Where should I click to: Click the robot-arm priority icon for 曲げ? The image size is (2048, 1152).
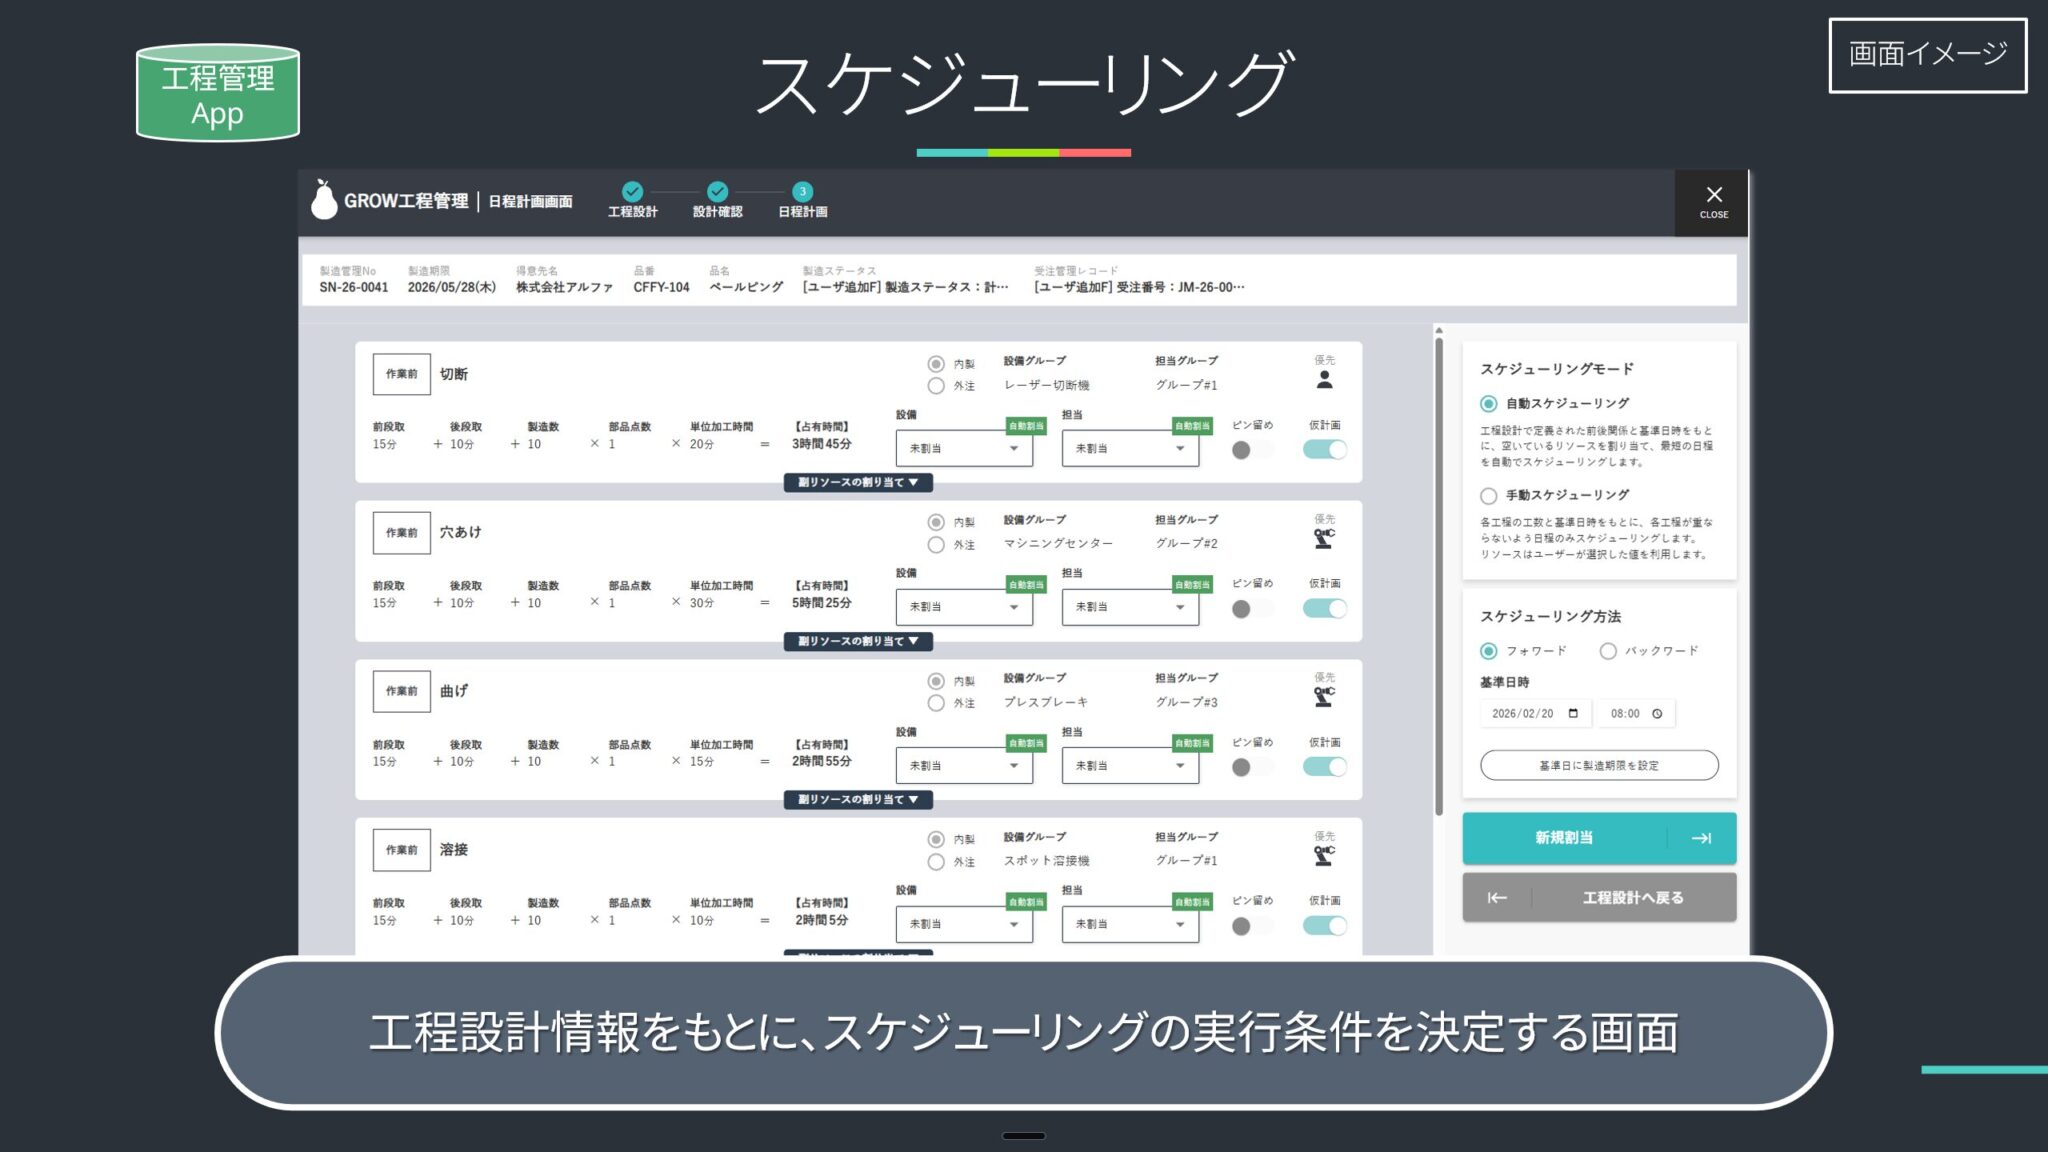[1324, 697]
